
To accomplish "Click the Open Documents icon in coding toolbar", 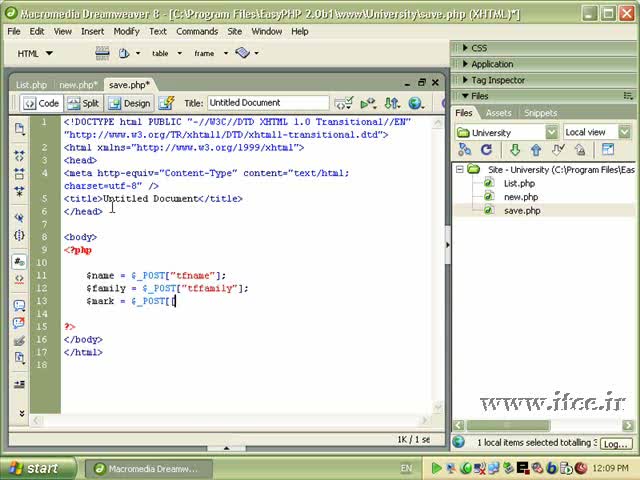I will (19, 129).
